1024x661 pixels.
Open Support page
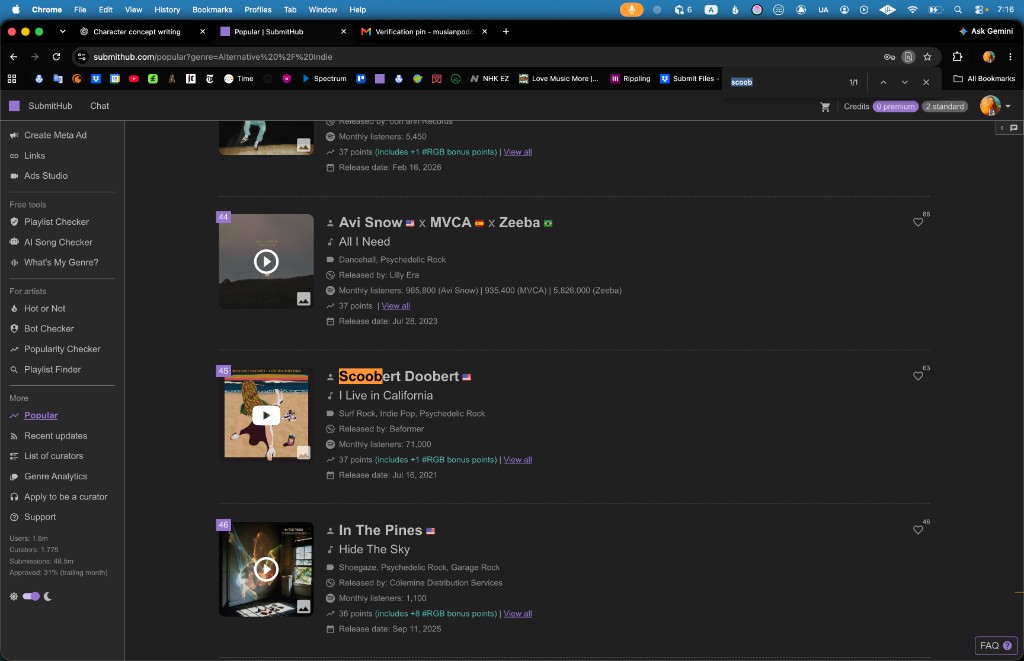click(x=40, y=517)
